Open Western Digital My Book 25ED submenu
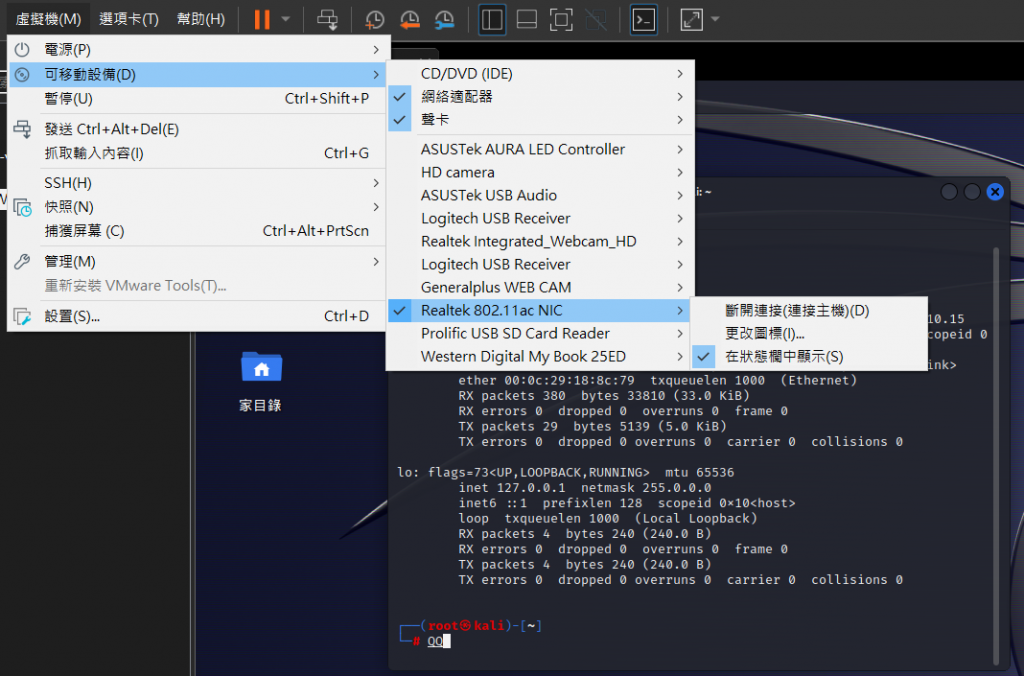This screenshot has height=676, width=1024. (x=541, y=357)
